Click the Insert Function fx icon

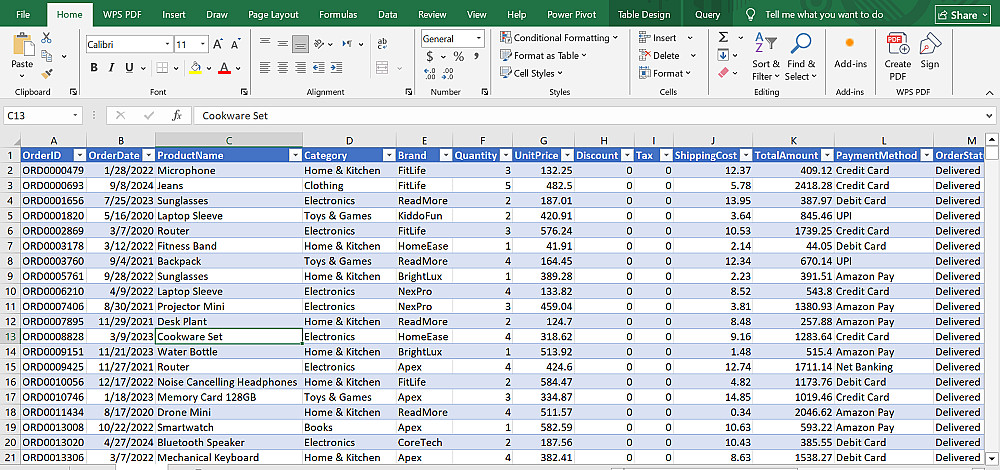click(x=177, y=115)
